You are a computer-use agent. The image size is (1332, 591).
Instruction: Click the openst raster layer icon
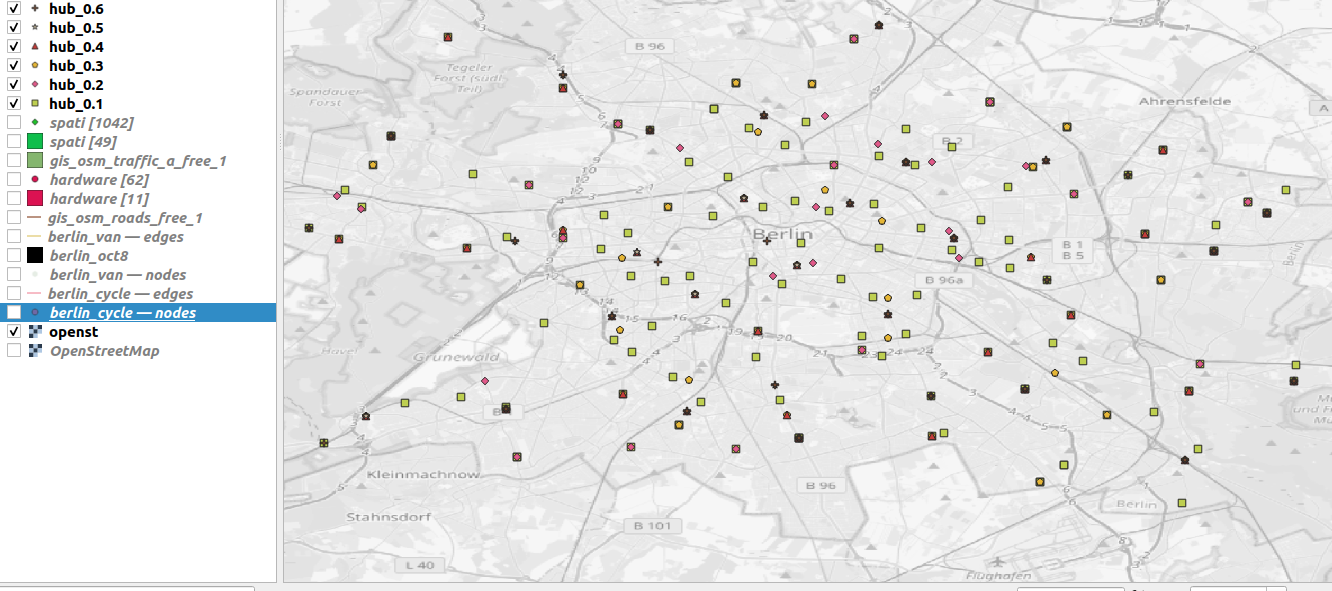[35, 332]
